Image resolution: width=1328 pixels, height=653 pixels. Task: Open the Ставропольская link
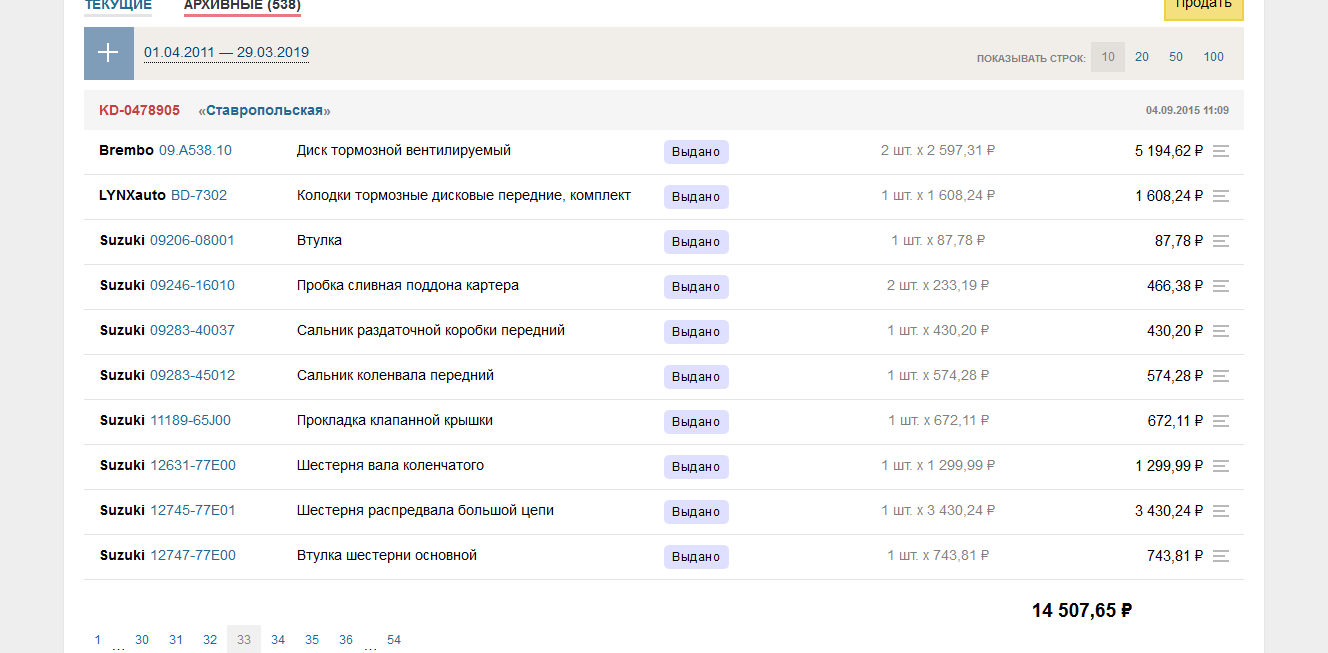coord(264,110)
